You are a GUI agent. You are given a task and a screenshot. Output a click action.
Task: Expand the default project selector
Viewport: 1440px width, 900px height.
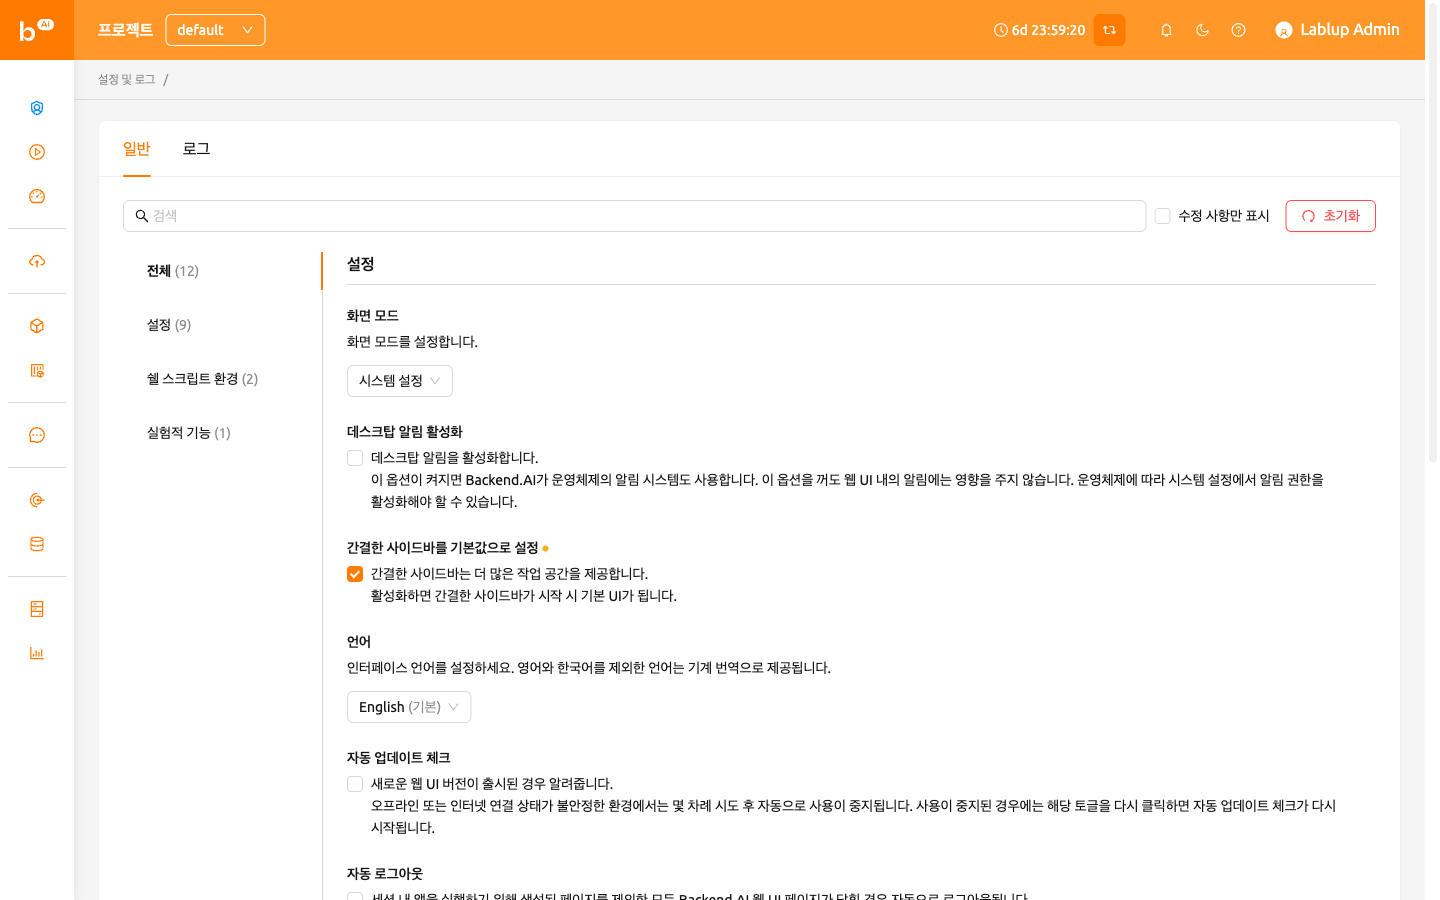[x=215, y=30]
